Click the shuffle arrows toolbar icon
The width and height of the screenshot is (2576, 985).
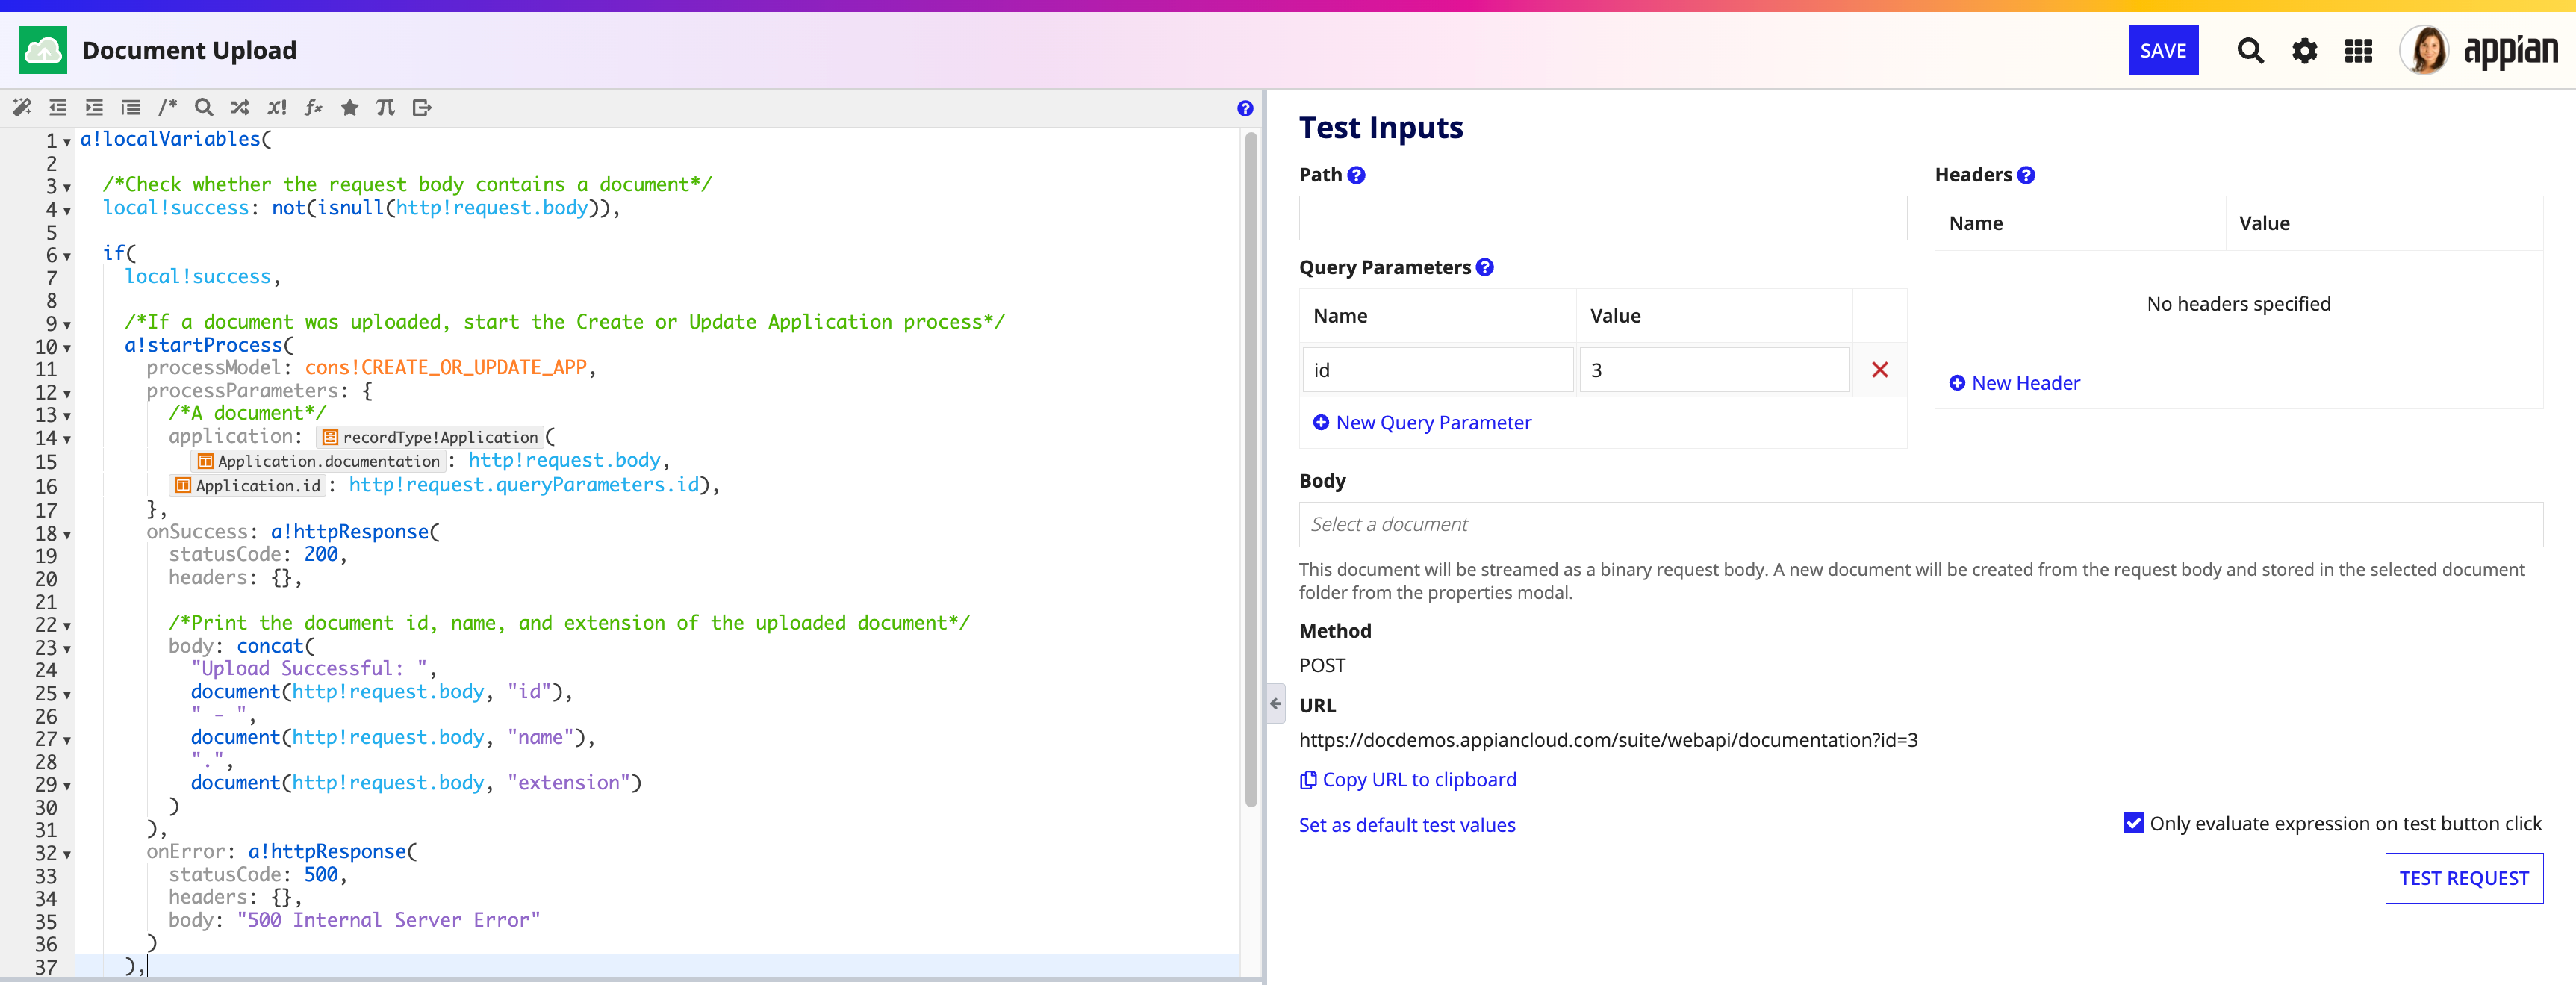pyautogui.click(x=240, y=107)
